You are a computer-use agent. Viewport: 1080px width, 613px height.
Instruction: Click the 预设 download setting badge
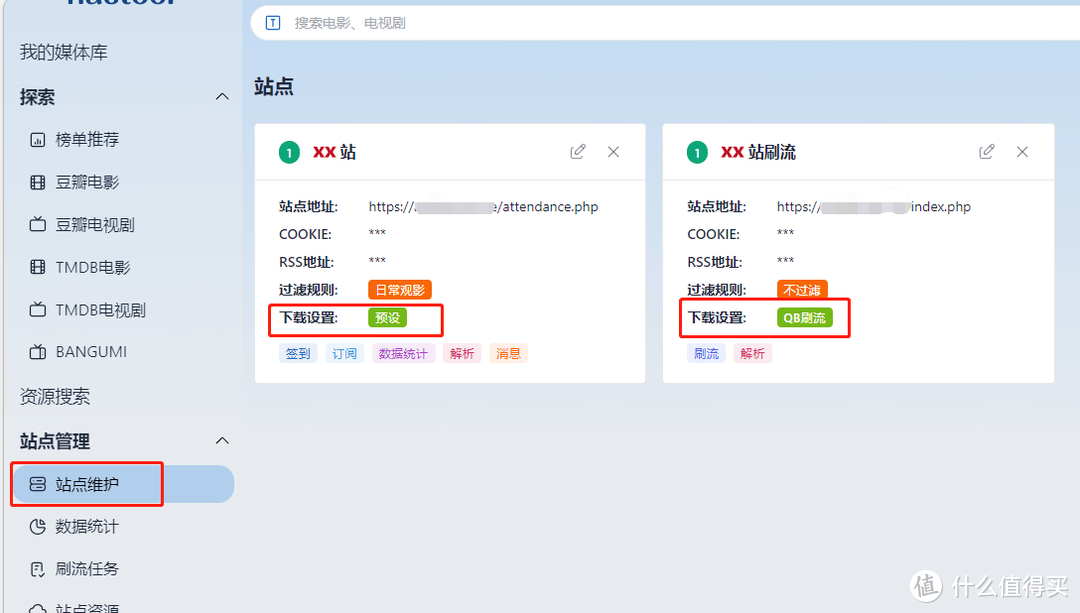coord(388,317)
